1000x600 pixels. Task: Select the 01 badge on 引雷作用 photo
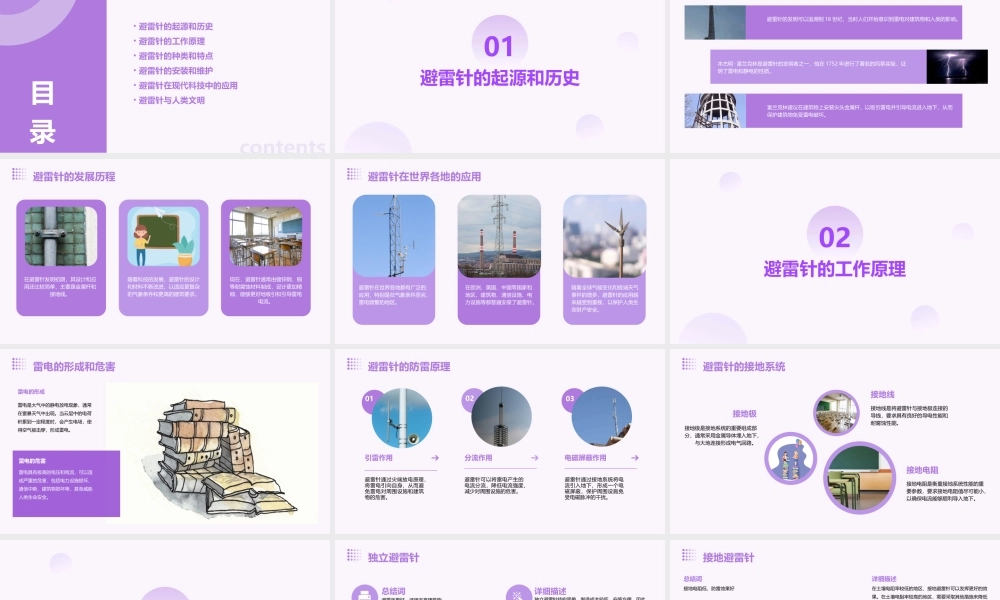[369, 399]
